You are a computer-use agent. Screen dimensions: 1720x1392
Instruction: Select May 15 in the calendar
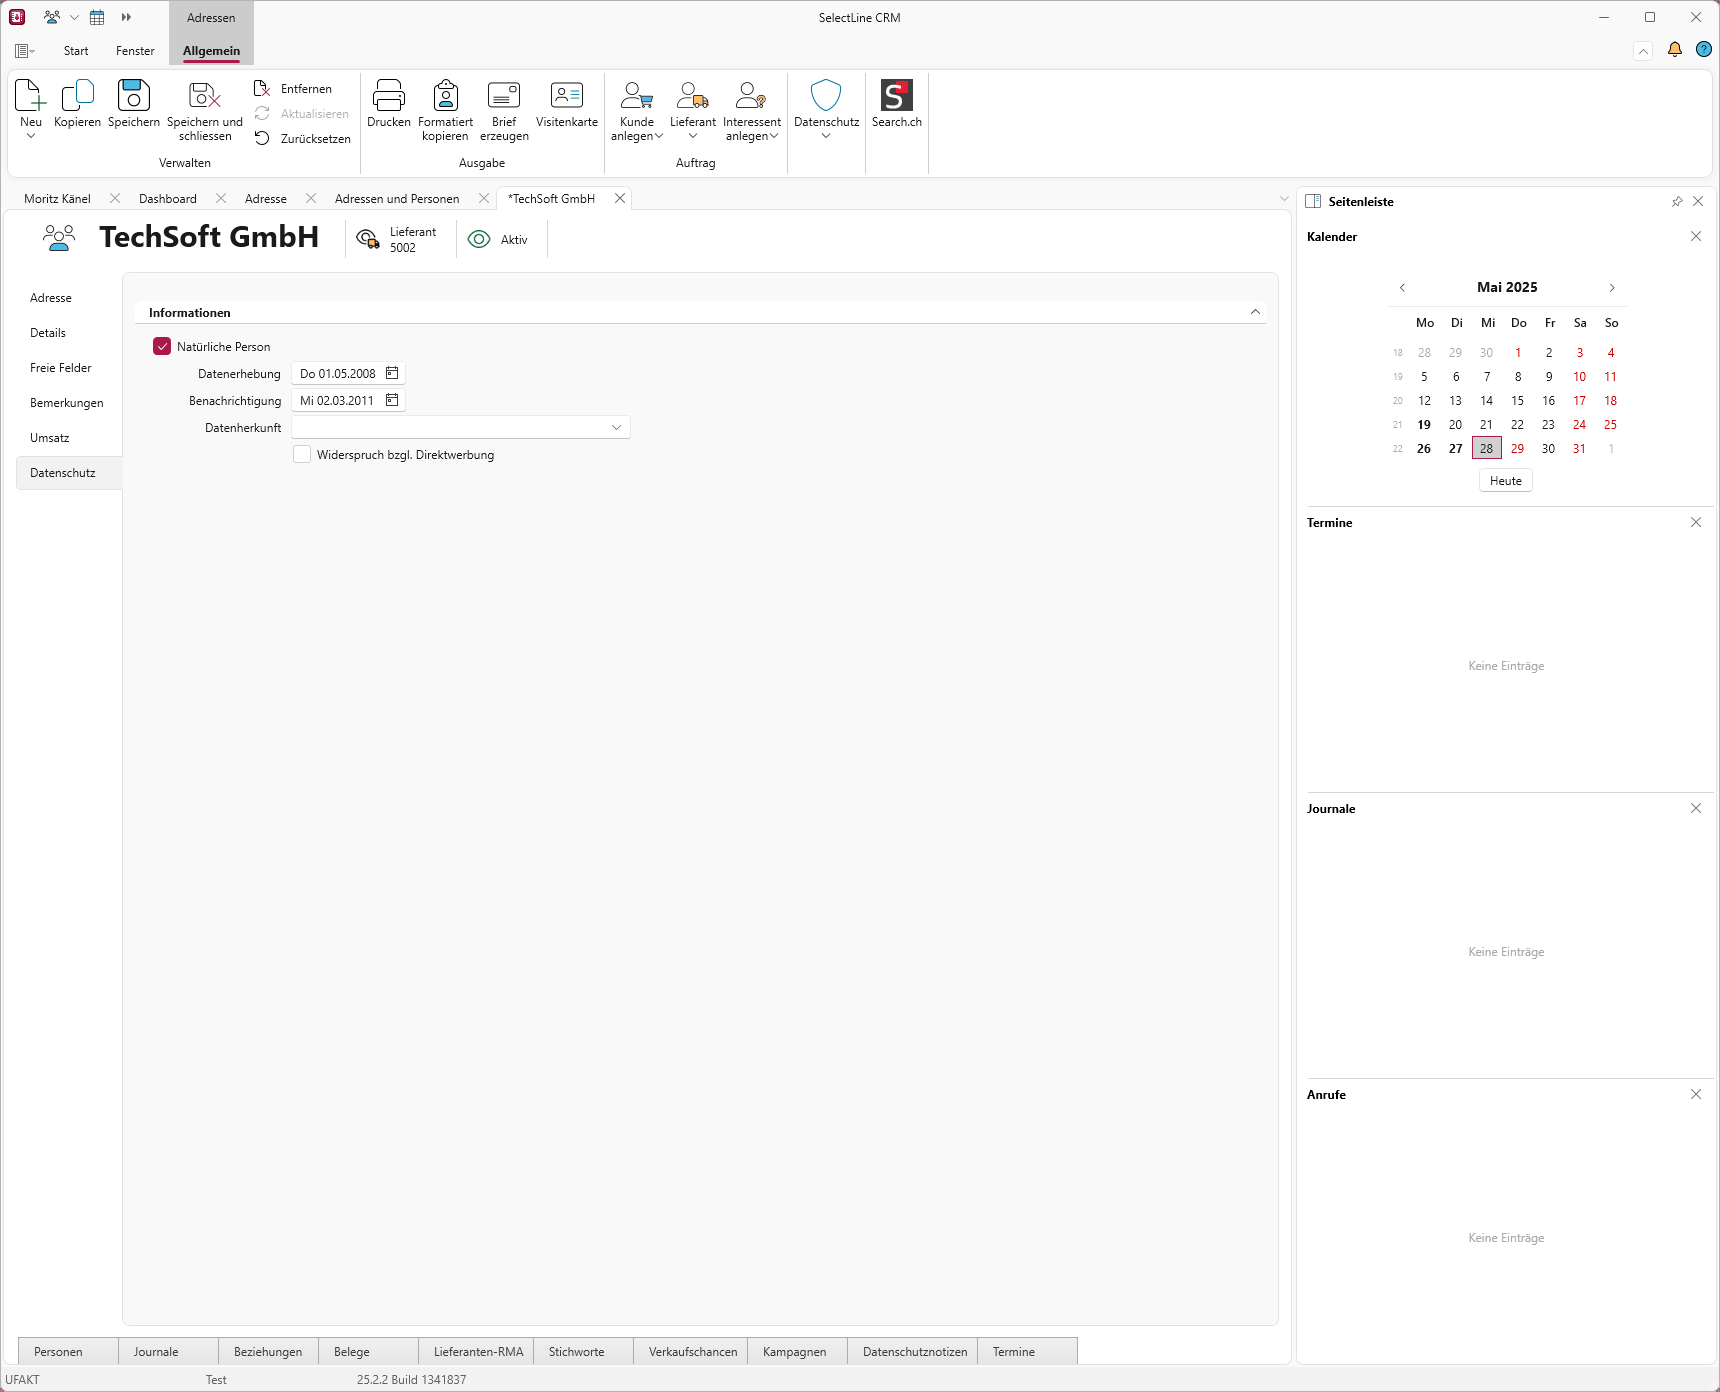tap(1517, 401)
